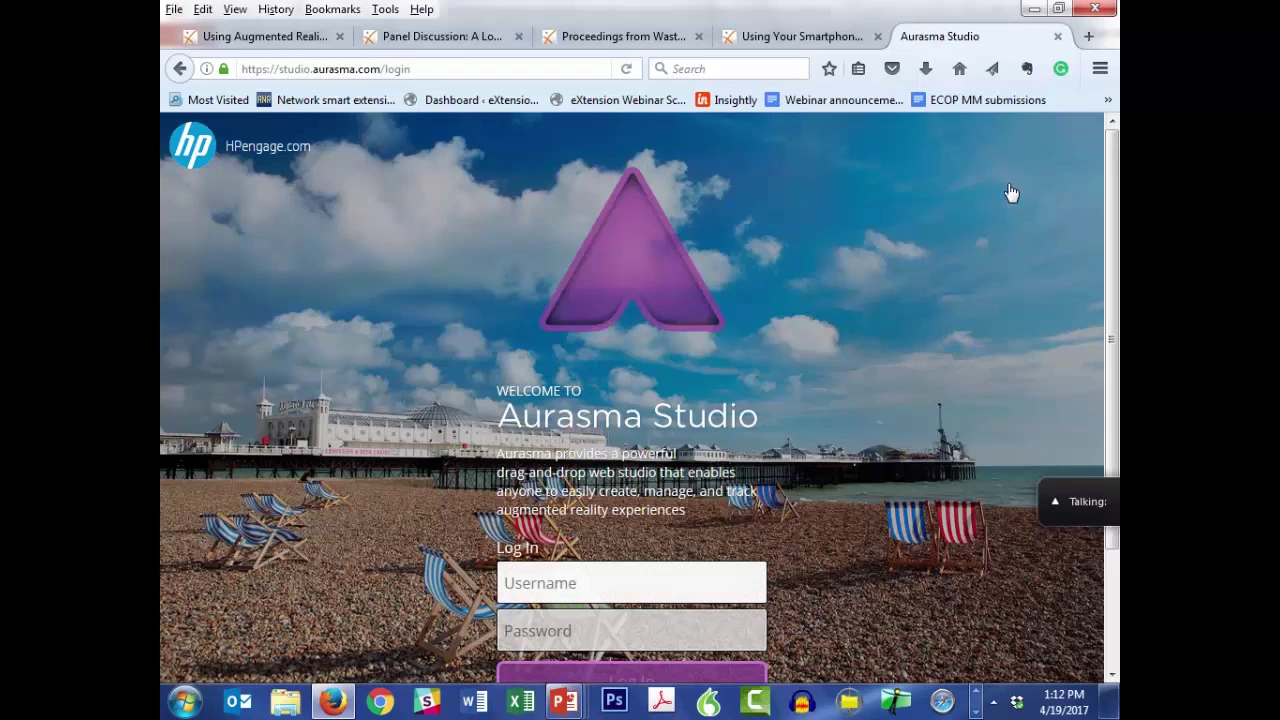Screen dimensions: 1280x720
Task: Open the File menu
Action: pos(174,9)
